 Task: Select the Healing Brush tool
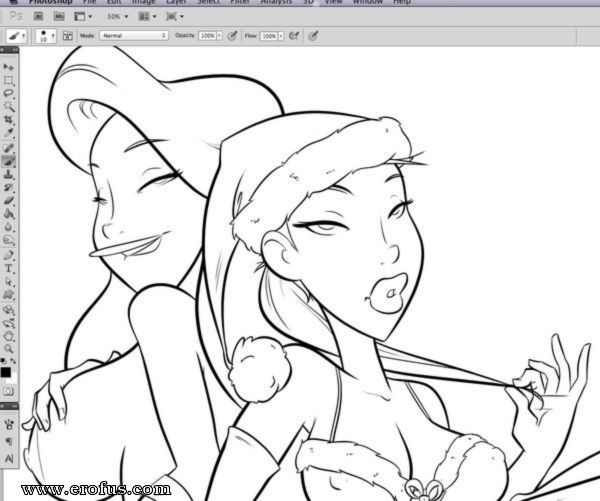click(x=8, y=148)
